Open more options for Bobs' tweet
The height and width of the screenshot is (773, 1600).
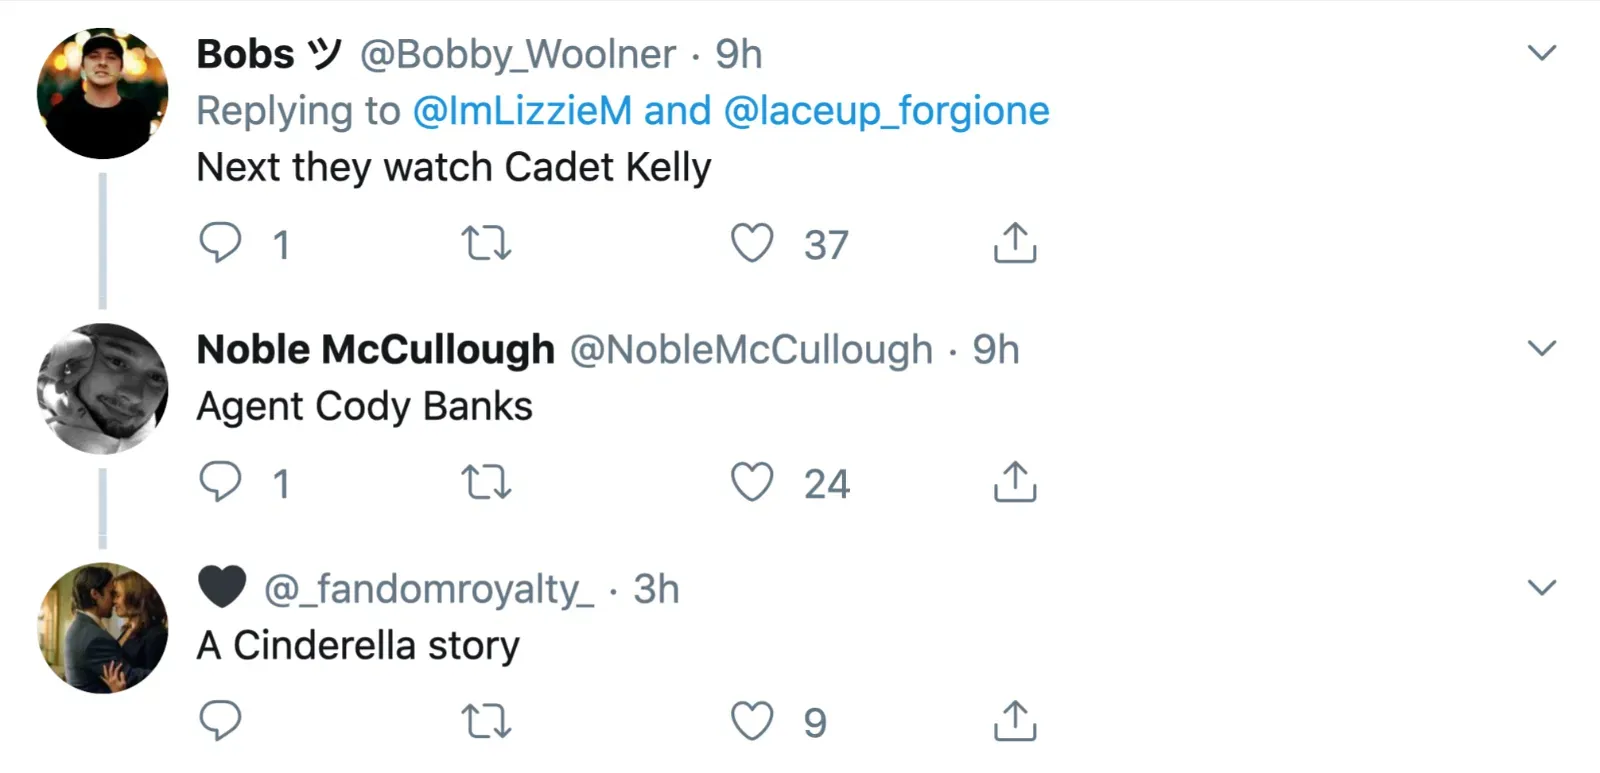(x=1542, y=53)
